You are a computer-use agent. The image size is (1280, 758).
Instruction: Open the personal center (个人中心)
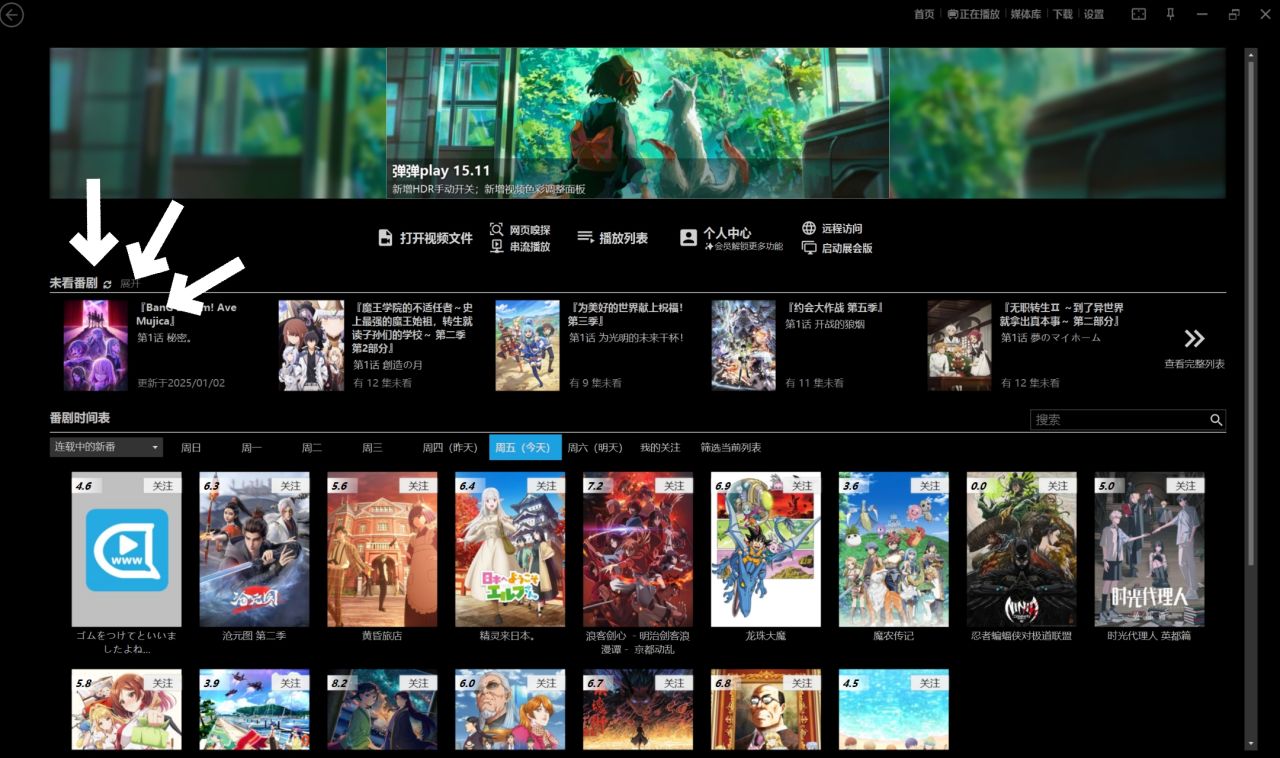click(730, 238)
